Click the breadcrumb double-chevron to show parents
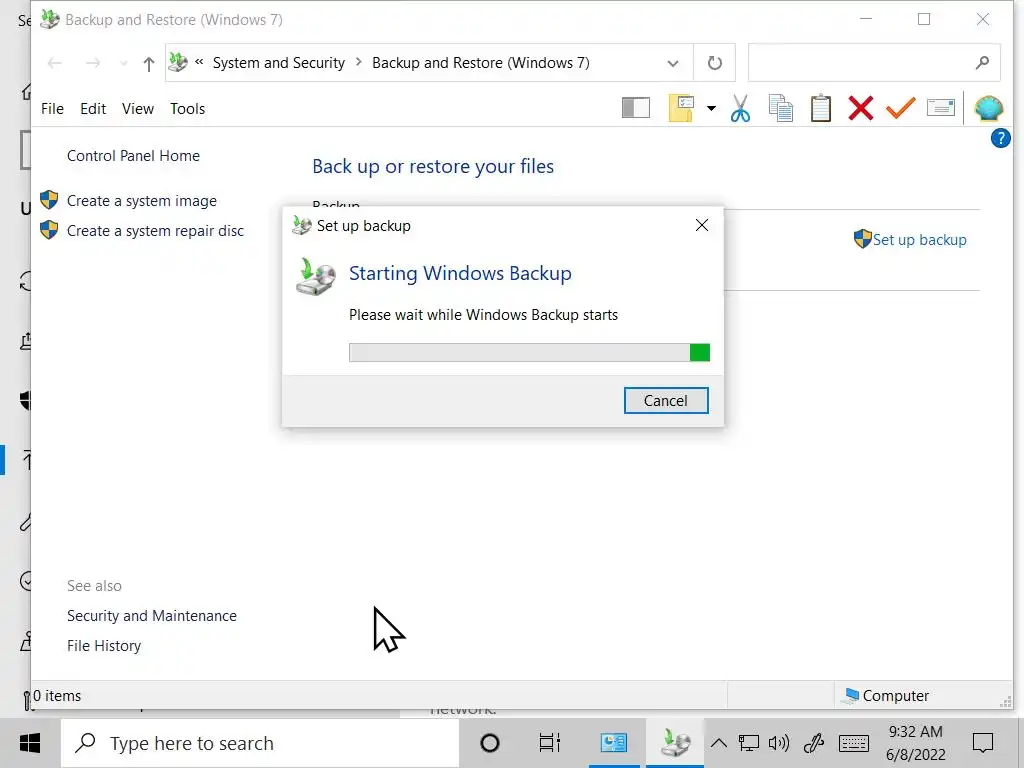Screen dimensions: 1024x768 199,62
